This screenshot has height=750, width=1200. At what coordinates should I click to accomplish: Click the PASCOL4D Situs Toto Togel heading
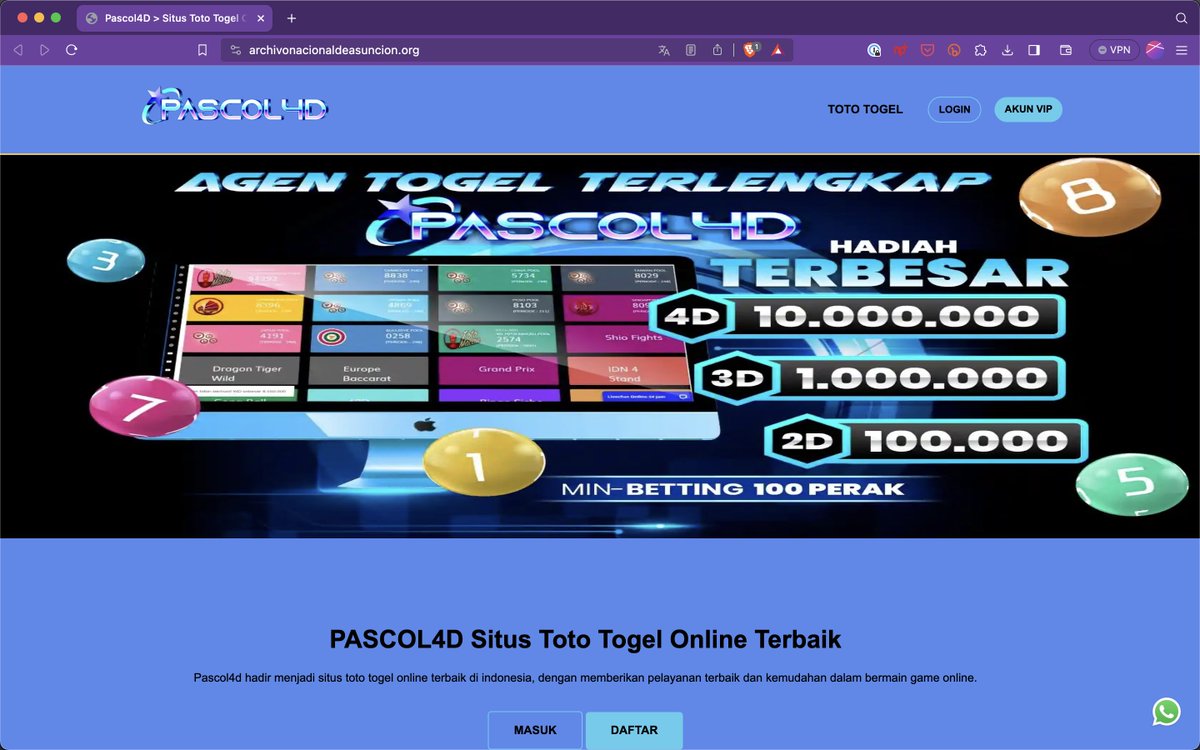[586, 639]
